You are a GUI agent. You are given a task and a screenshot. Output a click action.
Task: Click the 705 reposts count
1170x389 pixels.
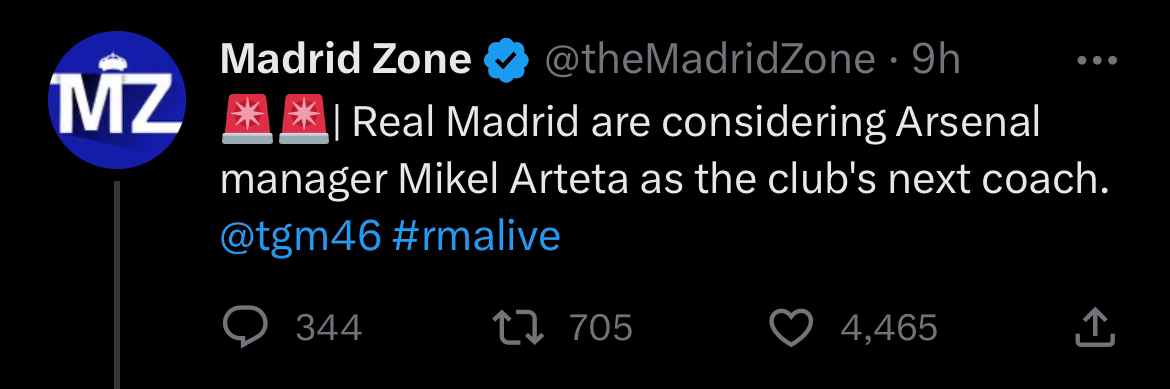[x=601, y=329]
